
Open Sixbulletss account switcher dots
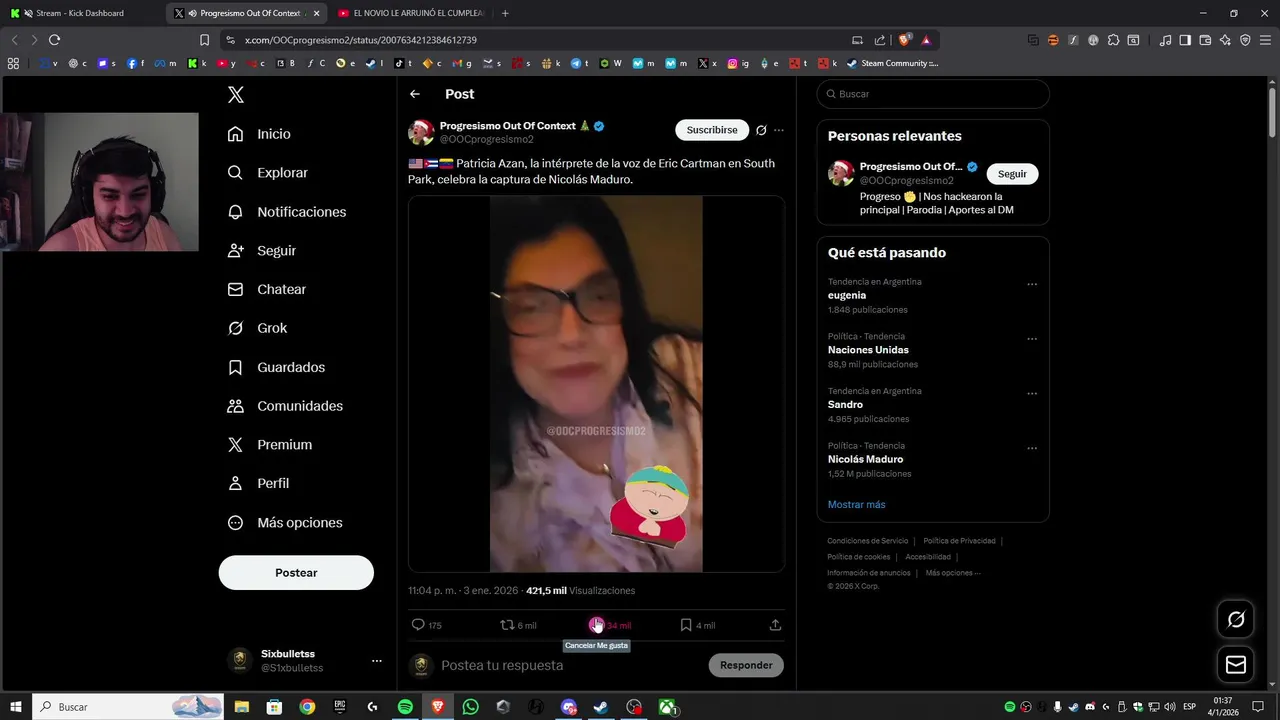(377, 661)
